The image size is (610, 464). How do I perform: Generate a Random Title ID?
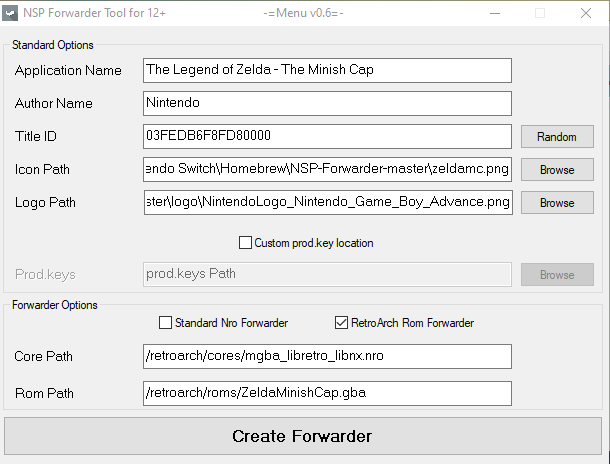[557, 137]
